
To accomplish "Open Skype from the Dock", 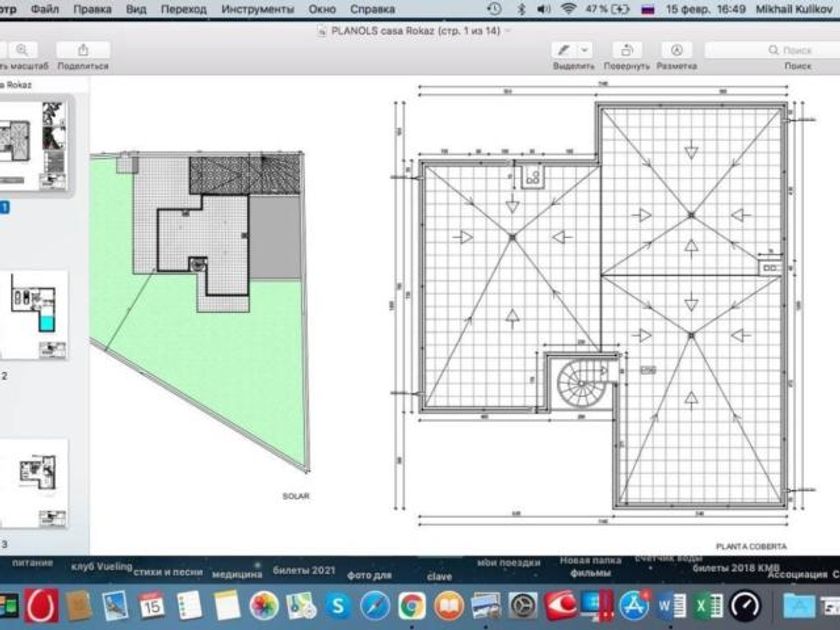I will [x=338, y=606].
